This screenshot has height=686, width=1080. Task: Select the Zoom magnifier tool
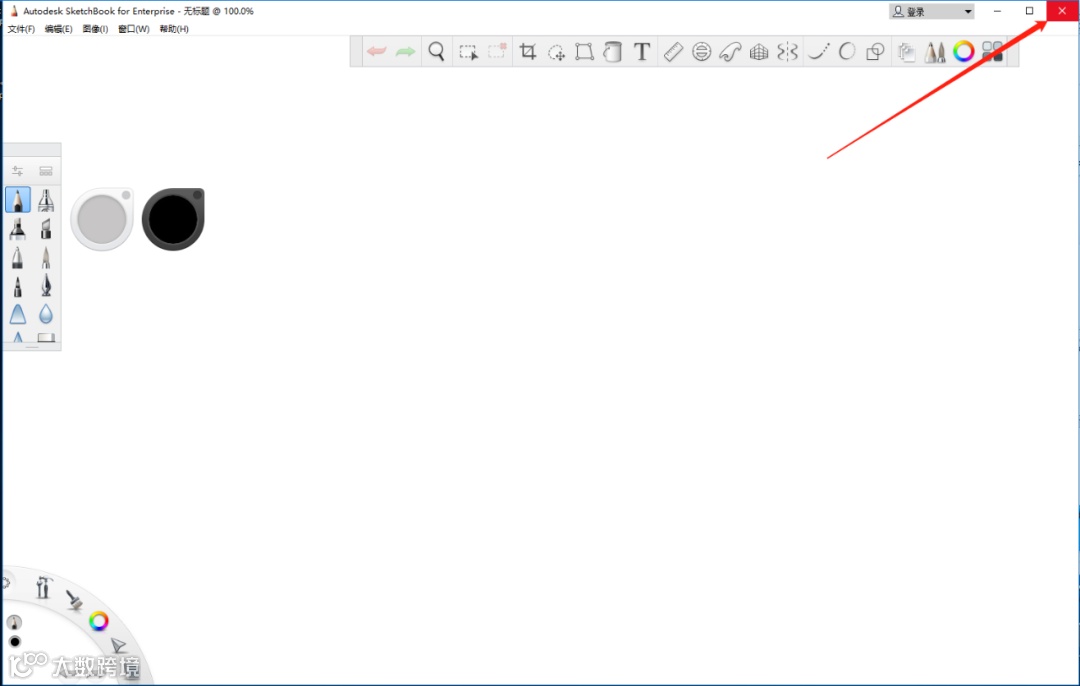[436, 52]
